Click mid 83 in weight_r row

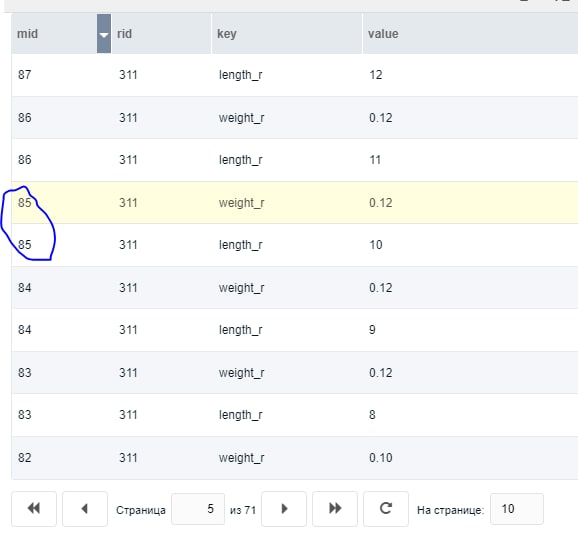[25, 373]
